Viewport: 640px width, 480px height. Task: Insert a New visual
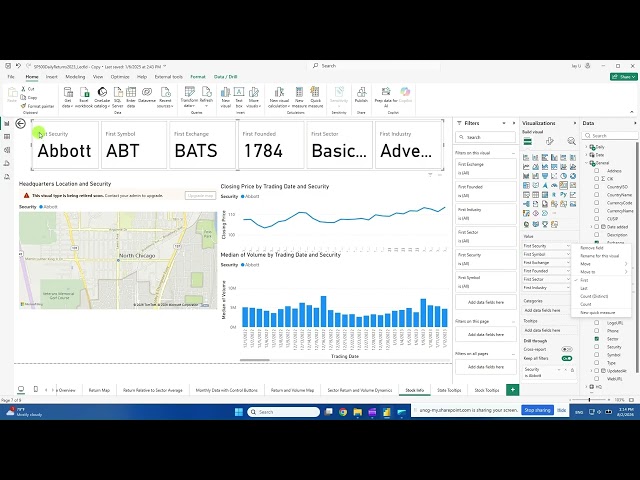(225, 97)
